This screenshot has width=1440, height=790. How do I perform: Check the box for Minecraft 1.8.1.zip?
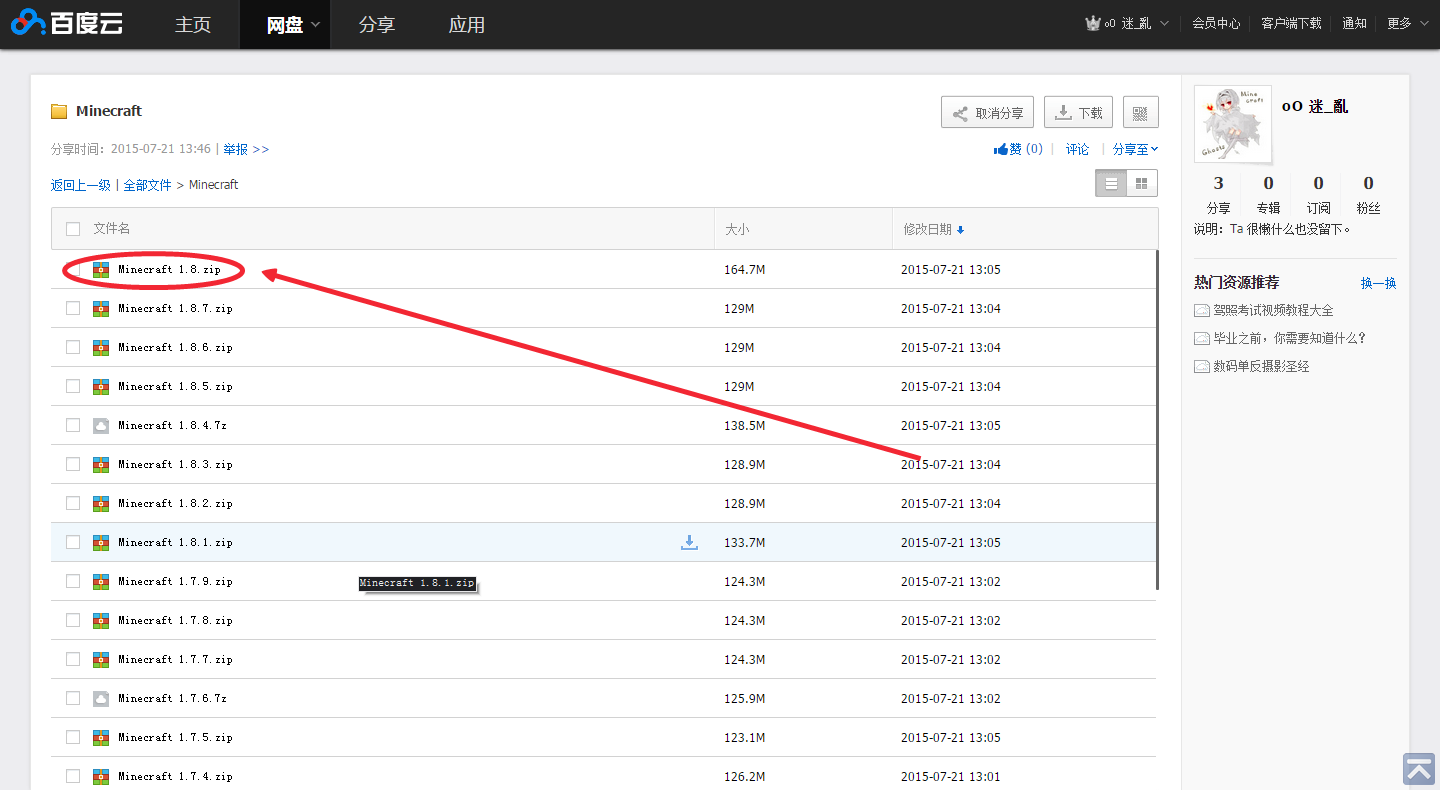(73, 542)
